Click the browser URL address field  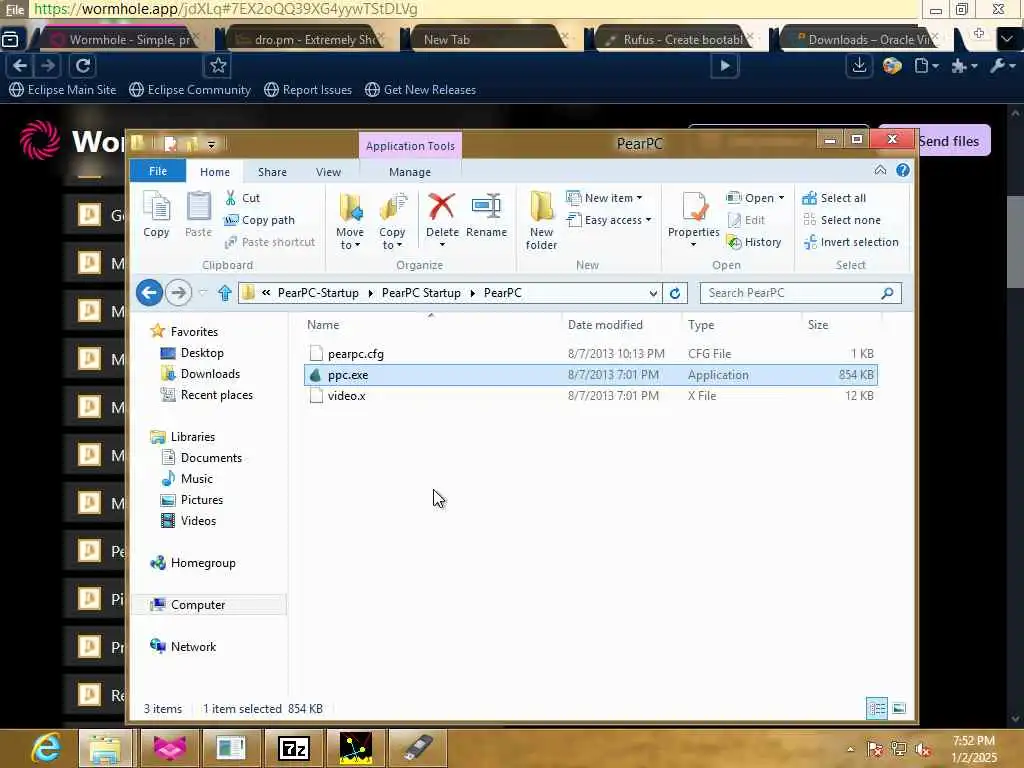(x=473, y=9)
